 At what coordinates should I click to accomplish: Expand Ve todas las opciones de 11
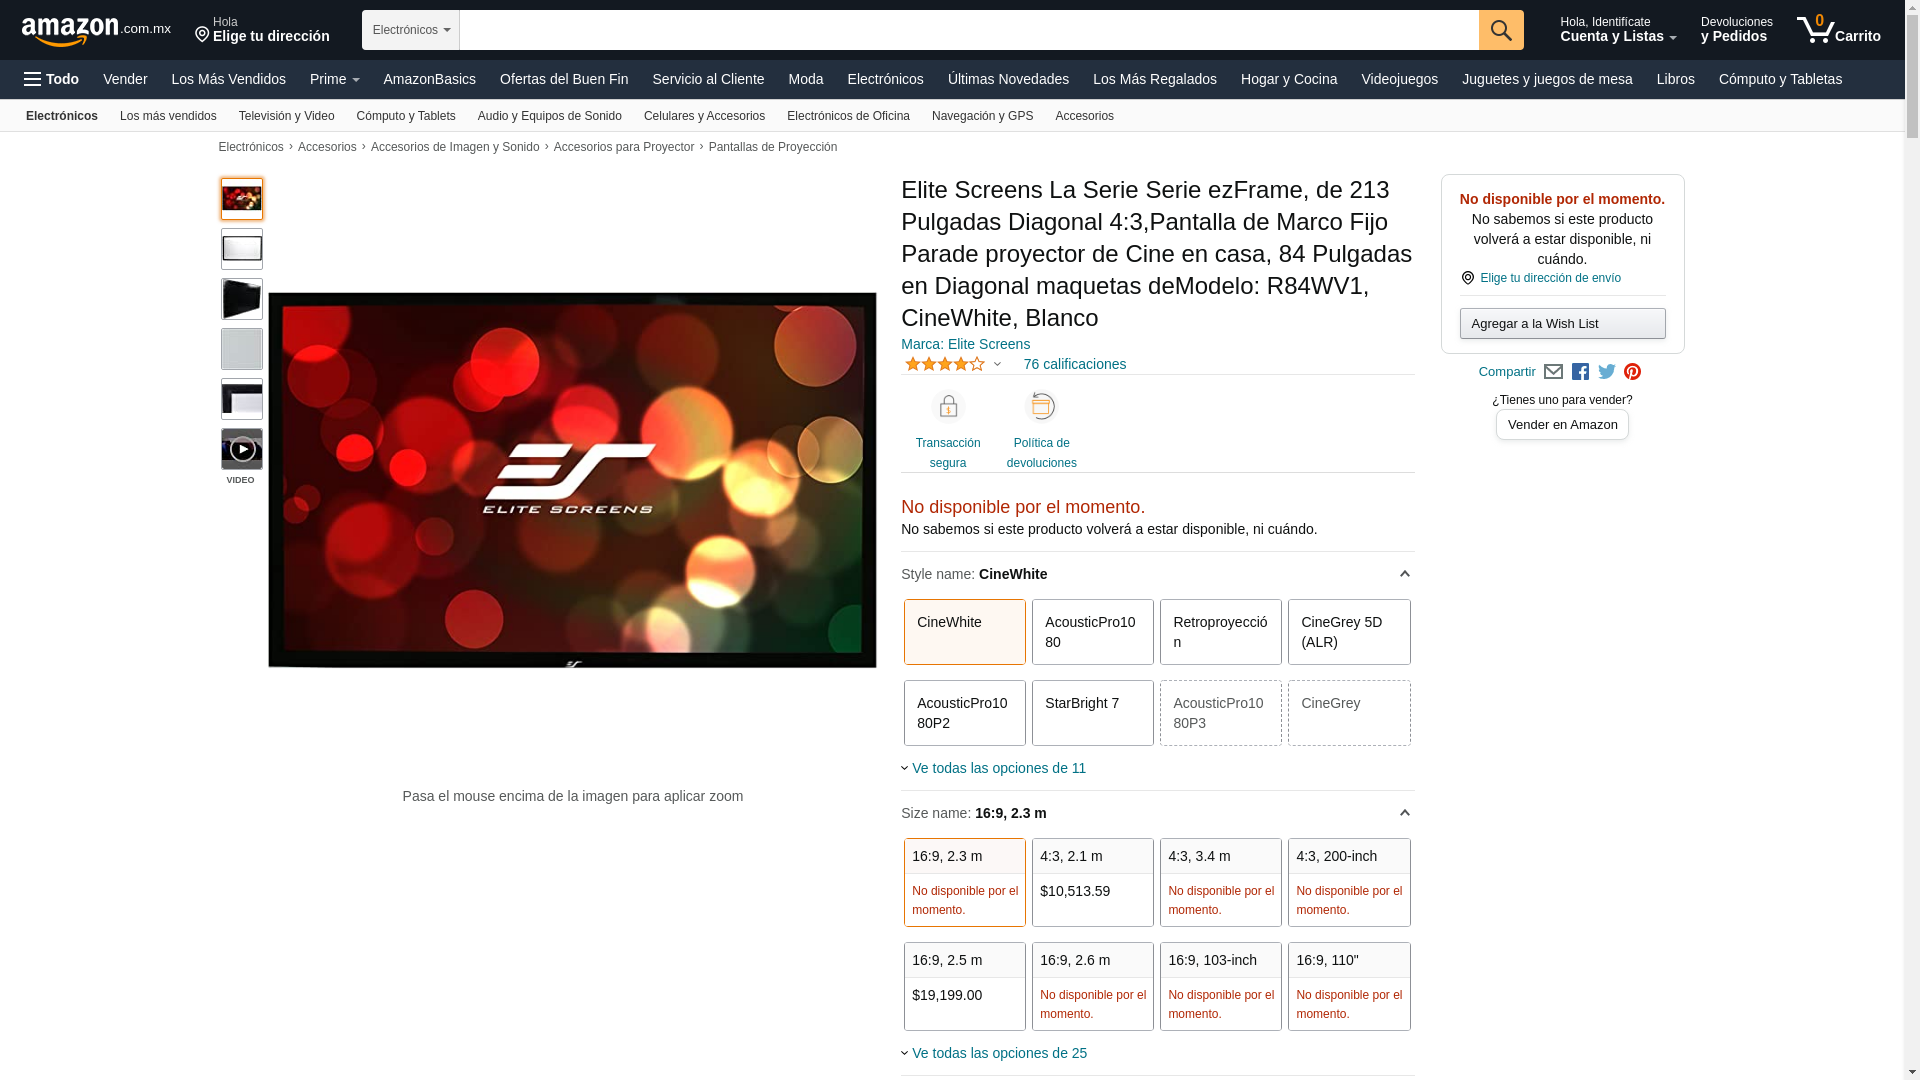click(x=997, y=768)
